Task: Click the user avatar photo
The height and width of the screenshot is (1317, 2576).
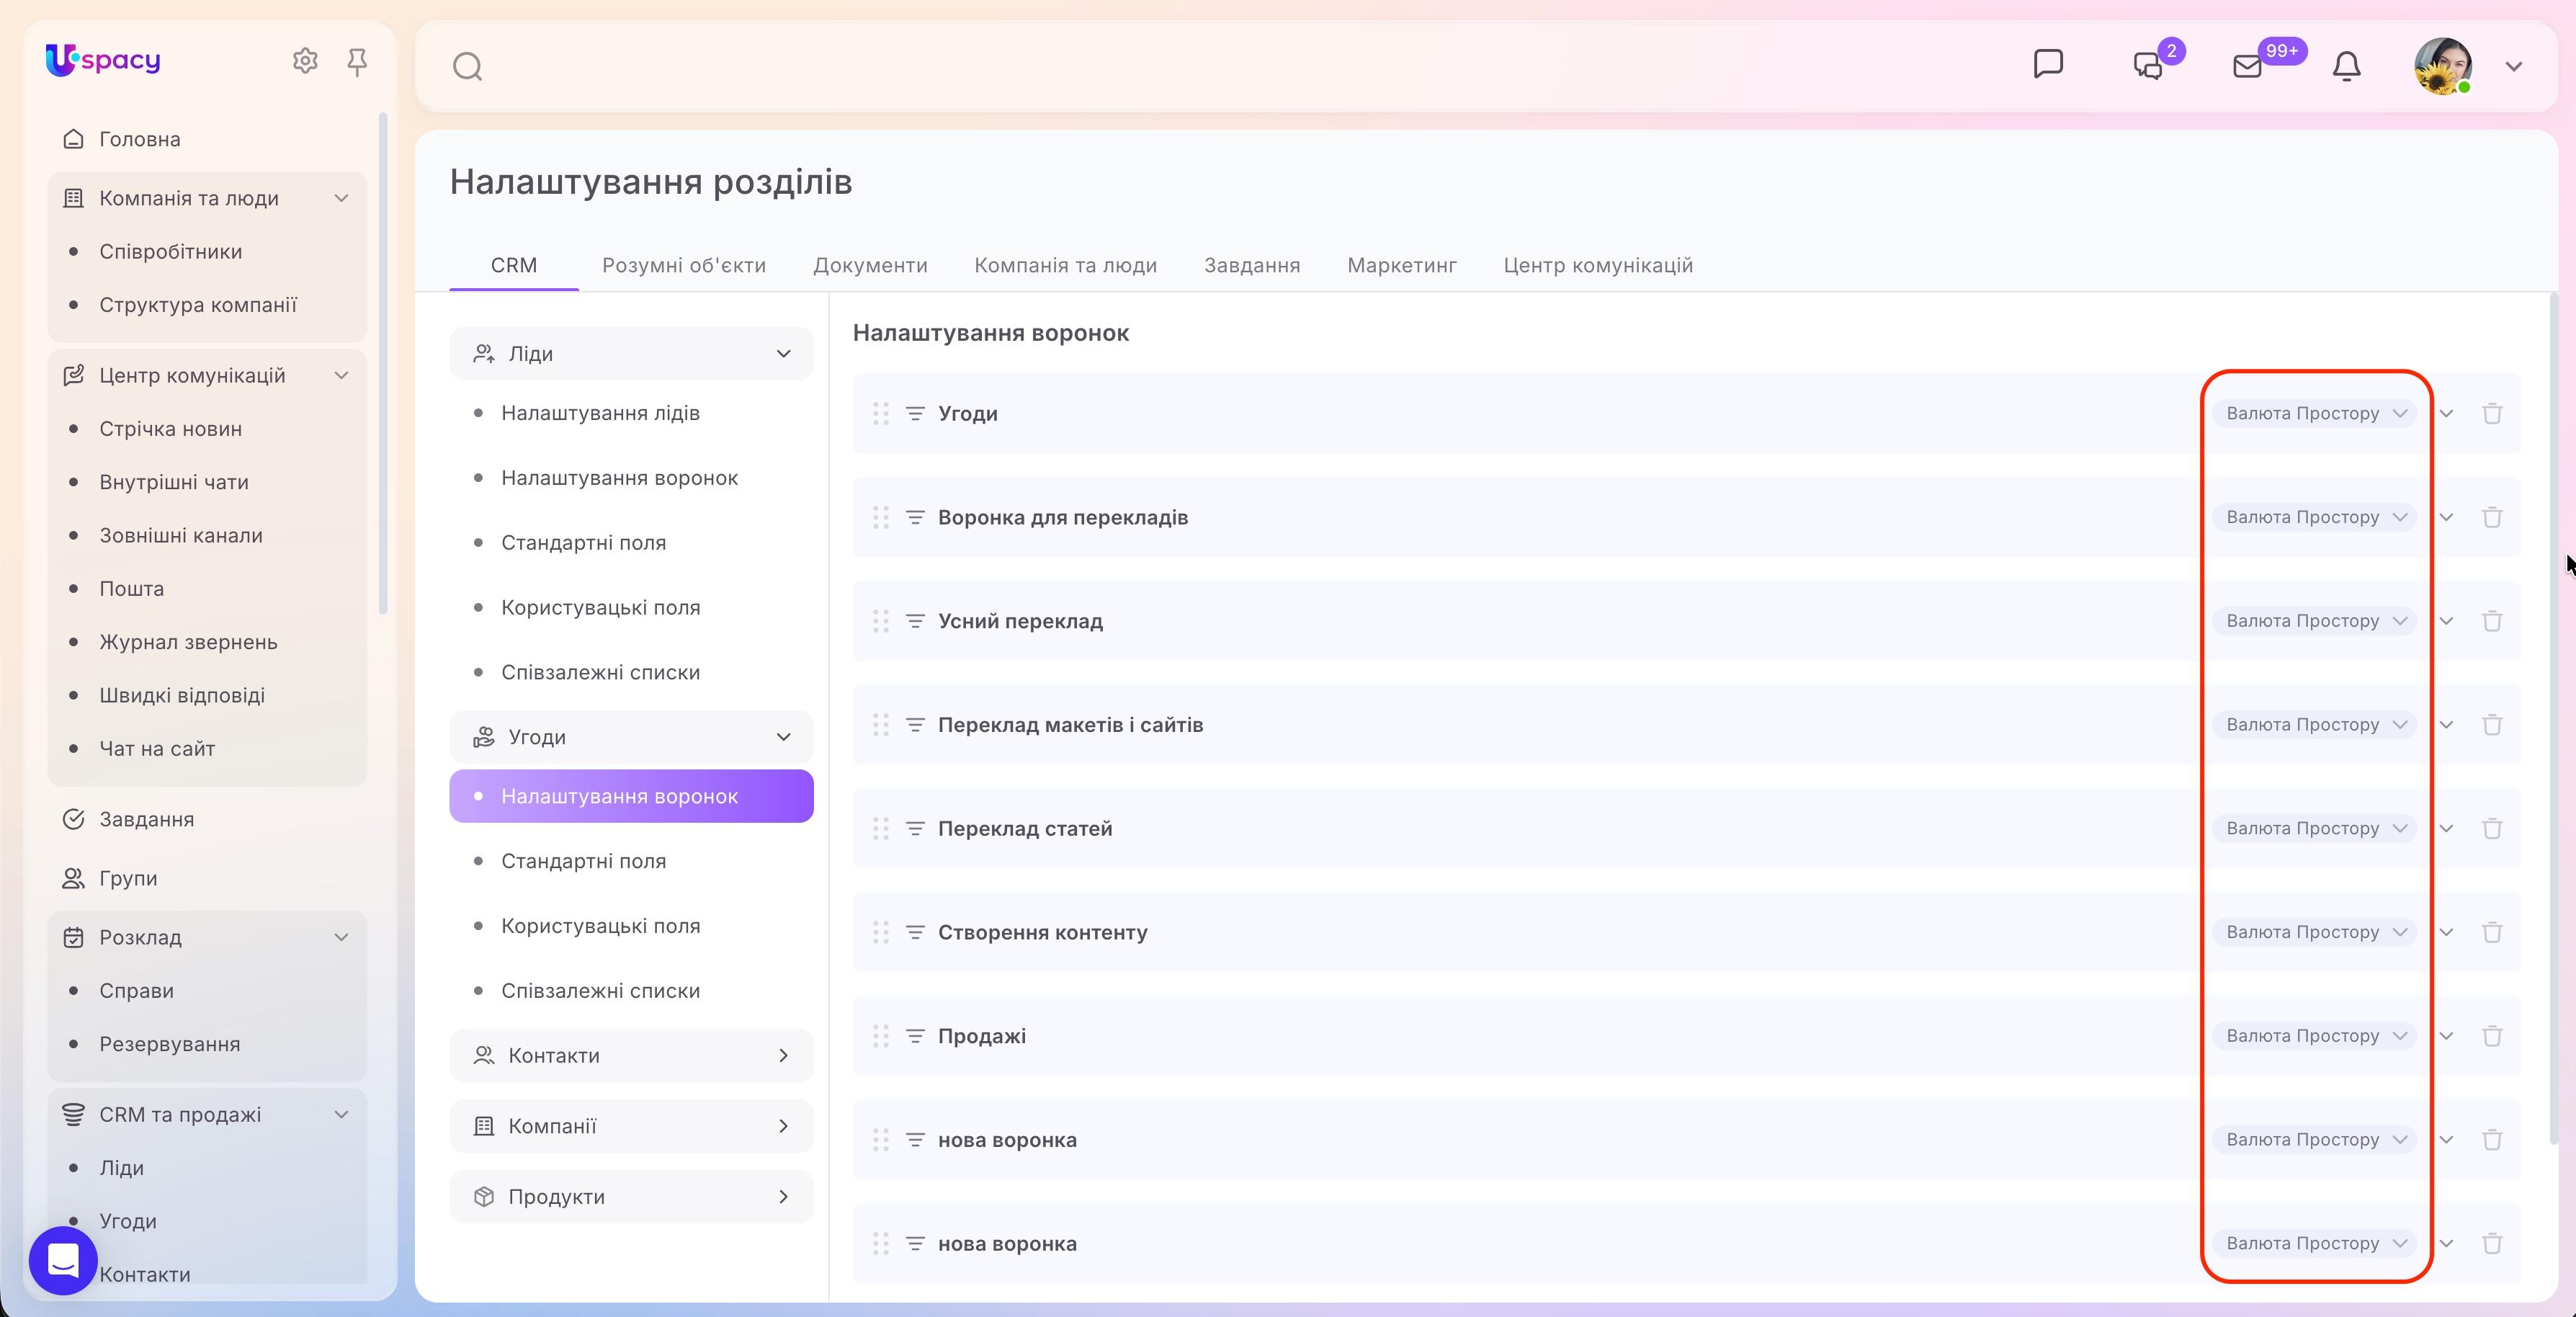Action: point(2443,66)
